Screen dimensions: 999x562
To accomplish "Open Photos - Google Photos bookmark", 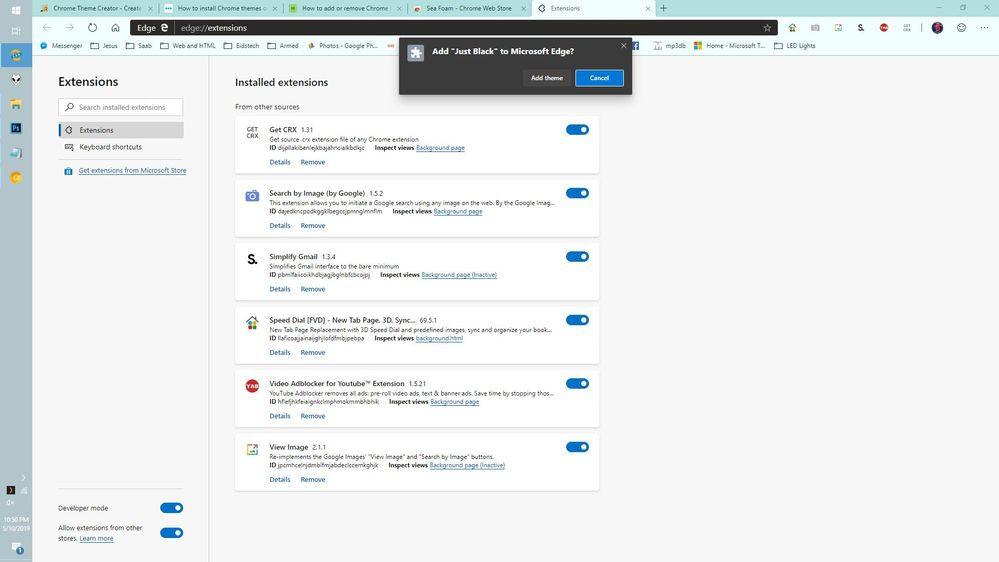I will 343,46.
